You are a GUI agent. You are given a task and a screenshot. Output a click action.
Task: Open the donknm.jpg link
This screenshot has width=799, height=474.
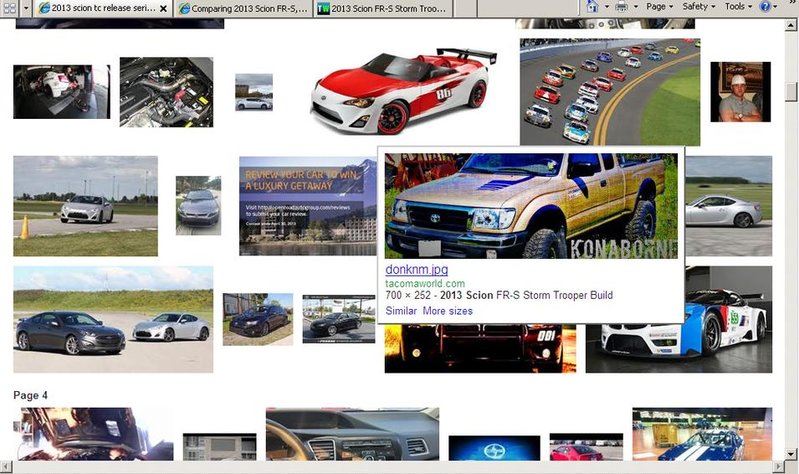416,269
